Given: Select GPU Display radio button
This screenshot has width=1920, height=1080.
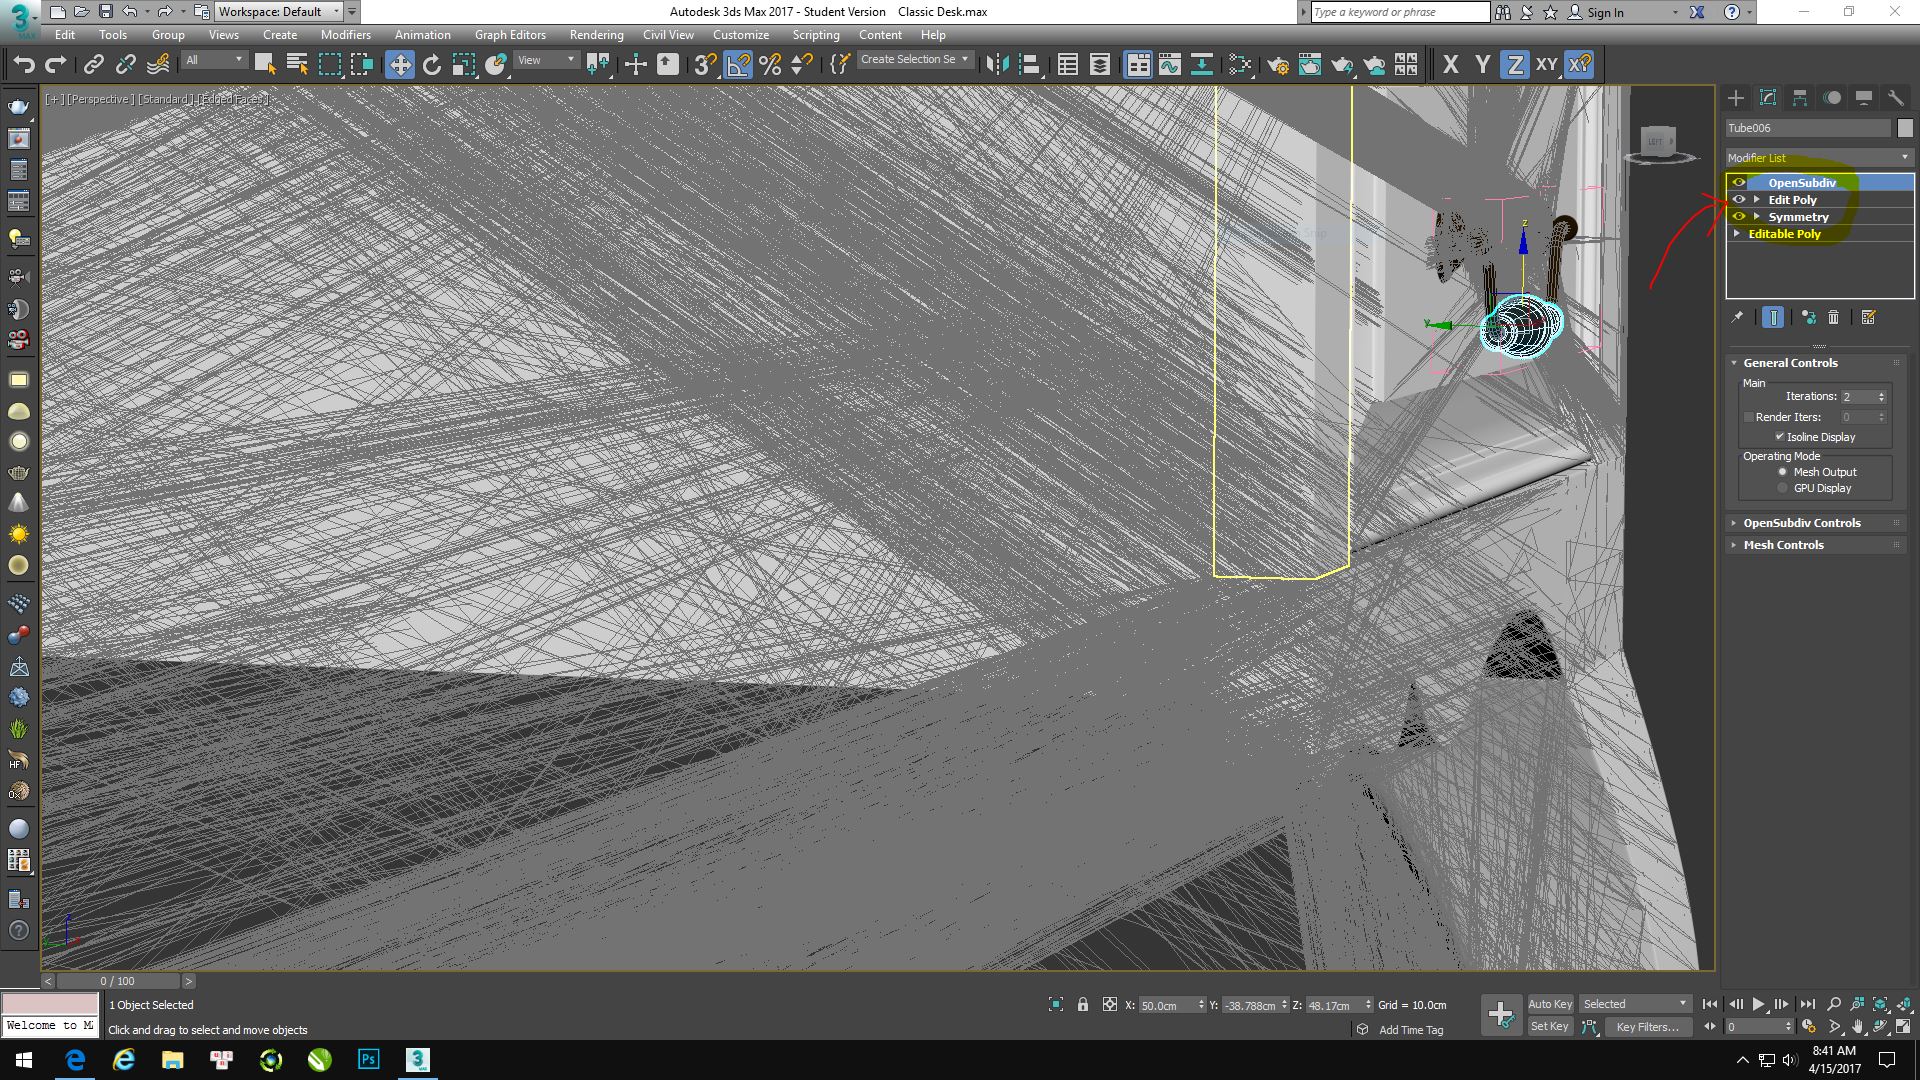Looking at the screenshot, I should point(1782,488).
